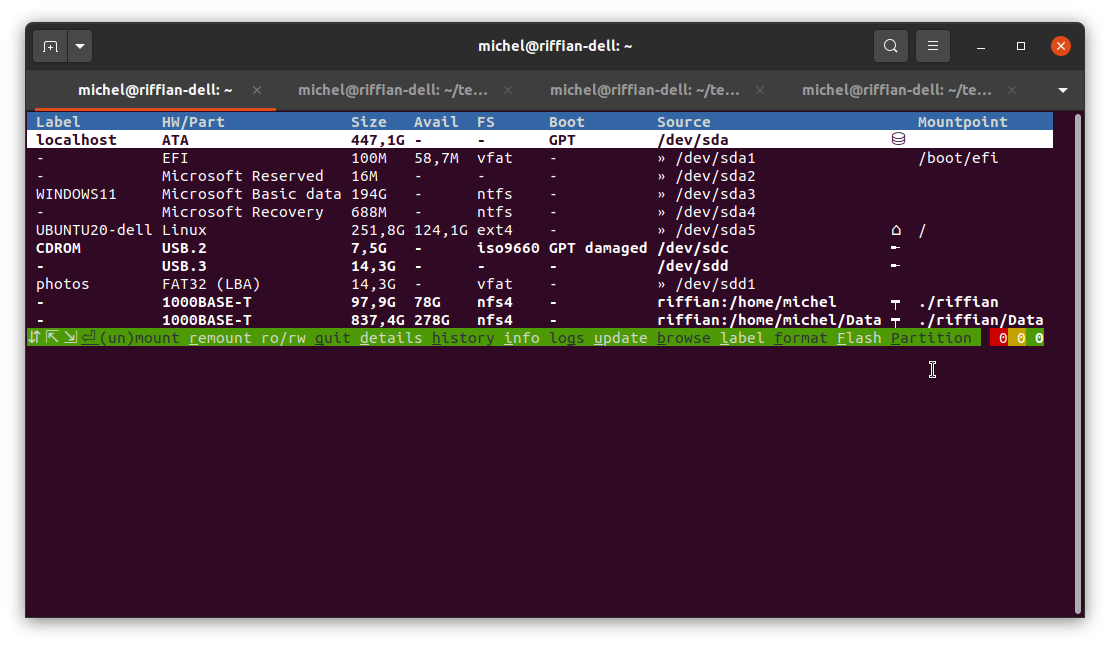This screenshot has width=1110, height=646.
Task: Click the browse command
Action: click(x=684, y=338)
